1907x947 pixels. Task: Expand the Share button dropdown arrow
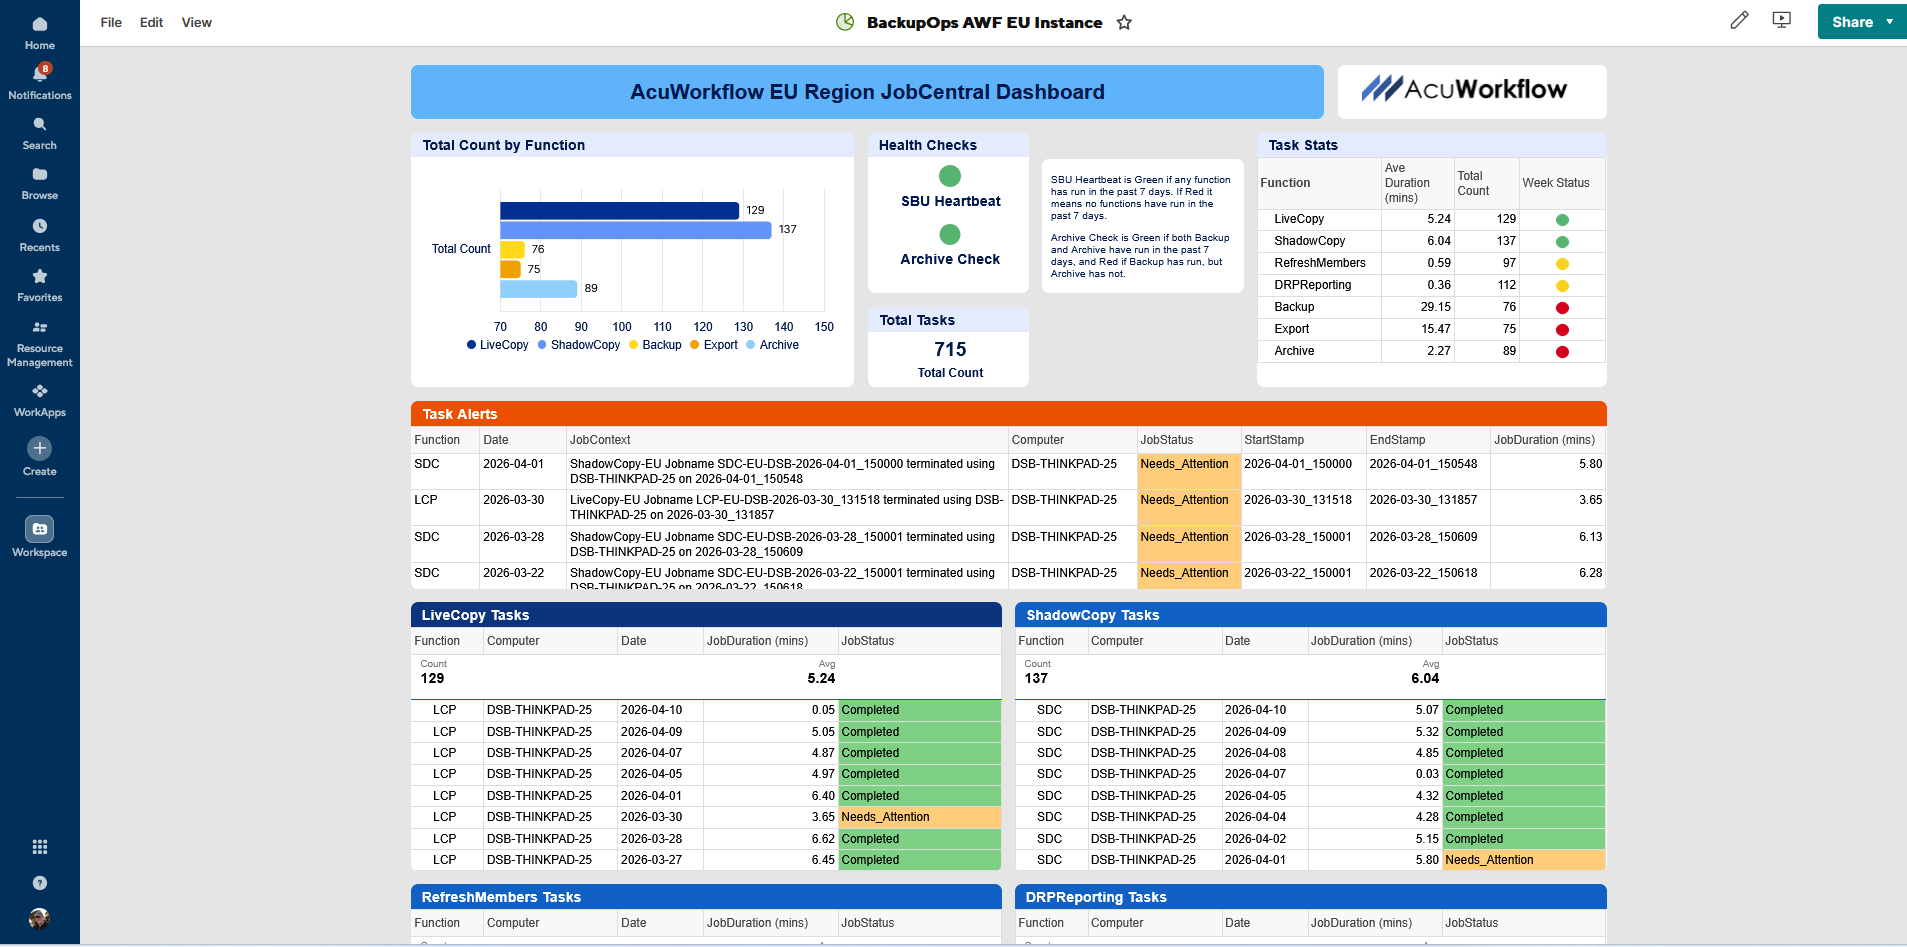point(1889,22)
